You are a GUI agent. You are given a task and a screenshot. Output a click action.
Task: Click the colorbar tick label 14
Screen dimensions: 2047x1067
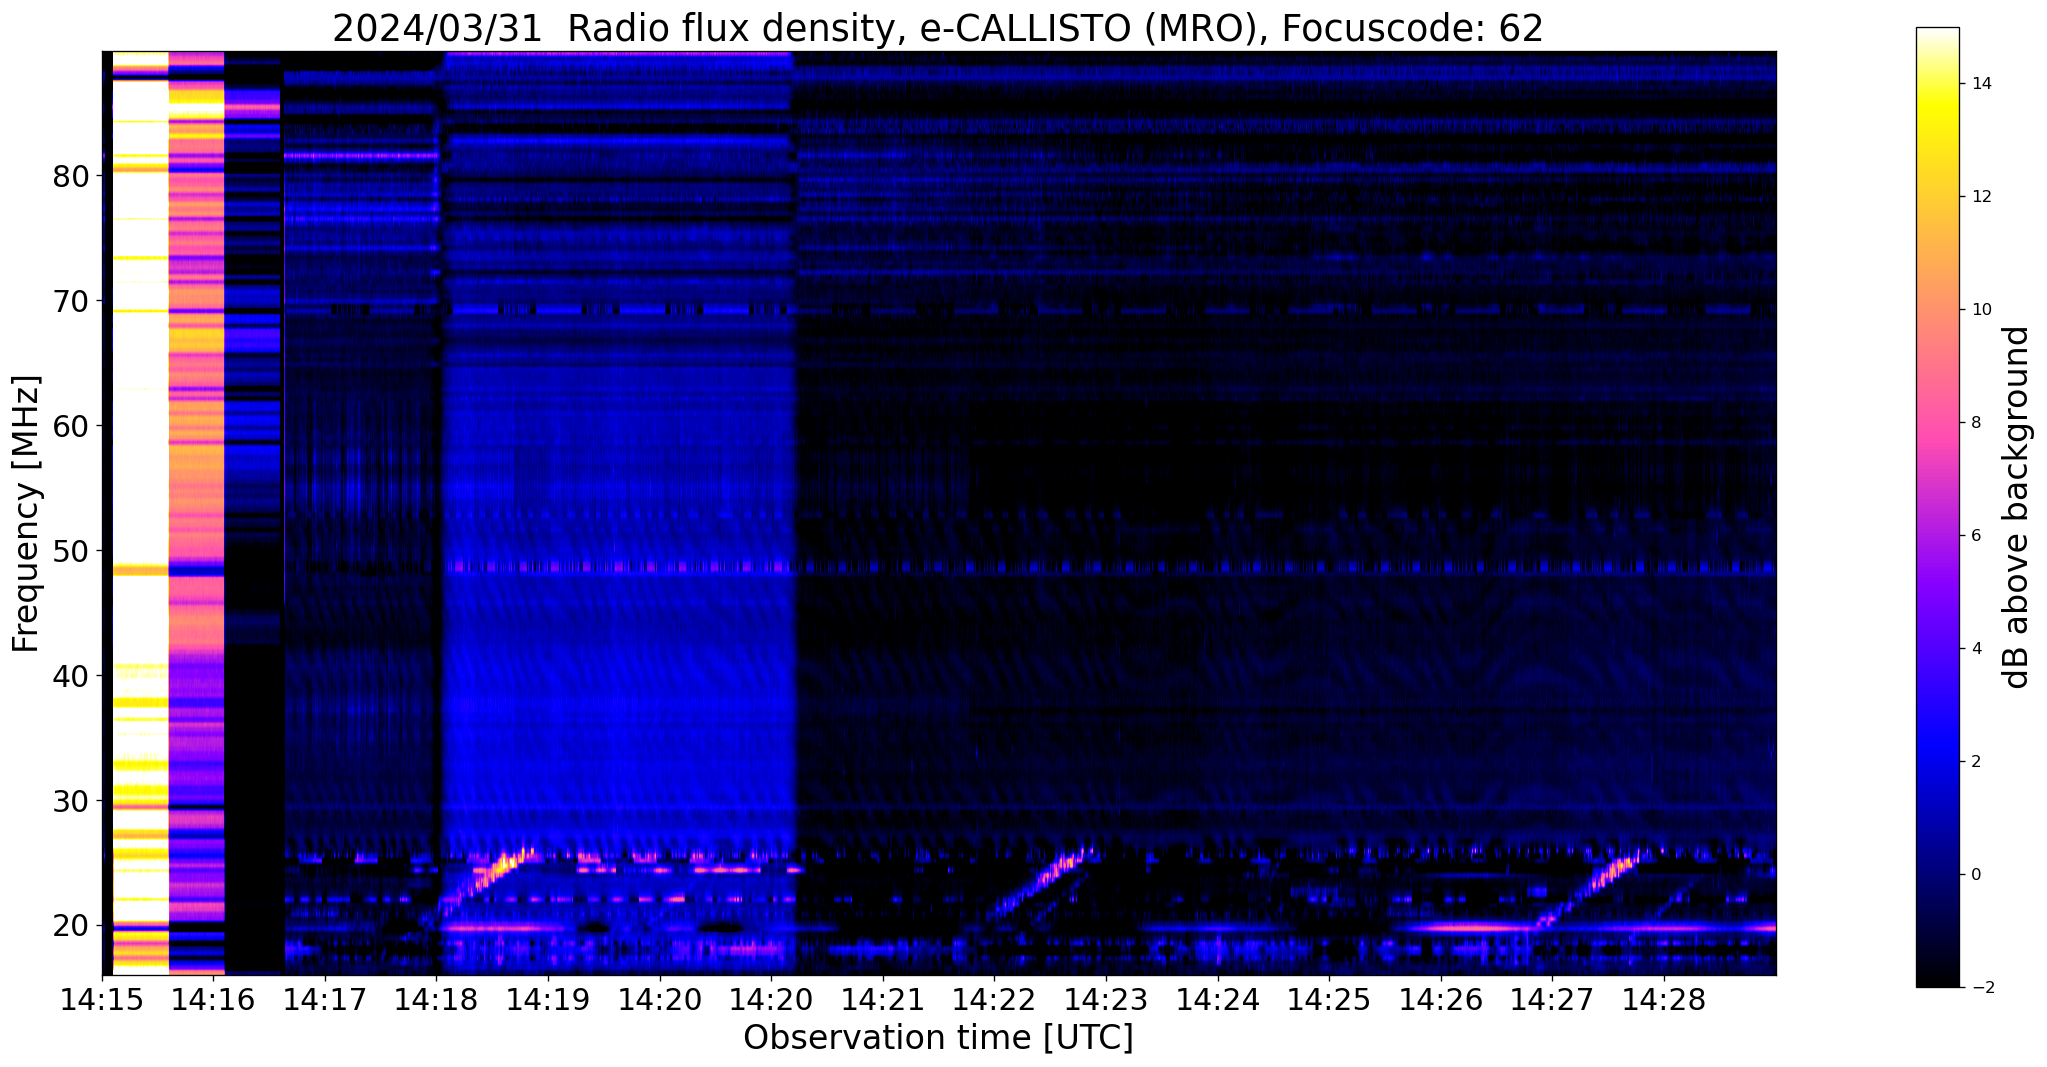[1982, 84]
